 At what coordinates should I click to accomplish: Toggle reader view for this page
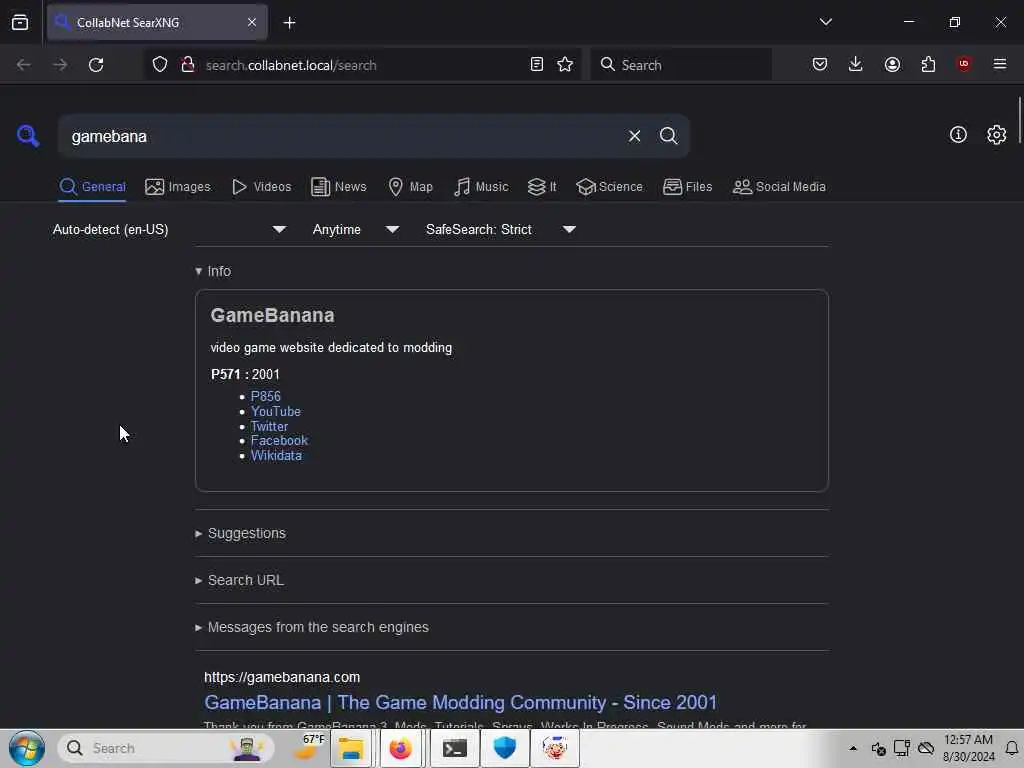[x=537, y=64]
